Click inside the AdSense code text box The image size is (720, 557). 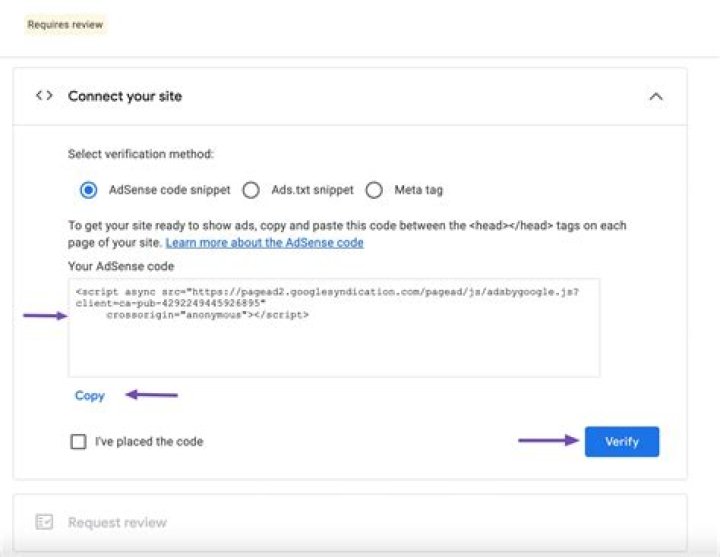(334, 328)
